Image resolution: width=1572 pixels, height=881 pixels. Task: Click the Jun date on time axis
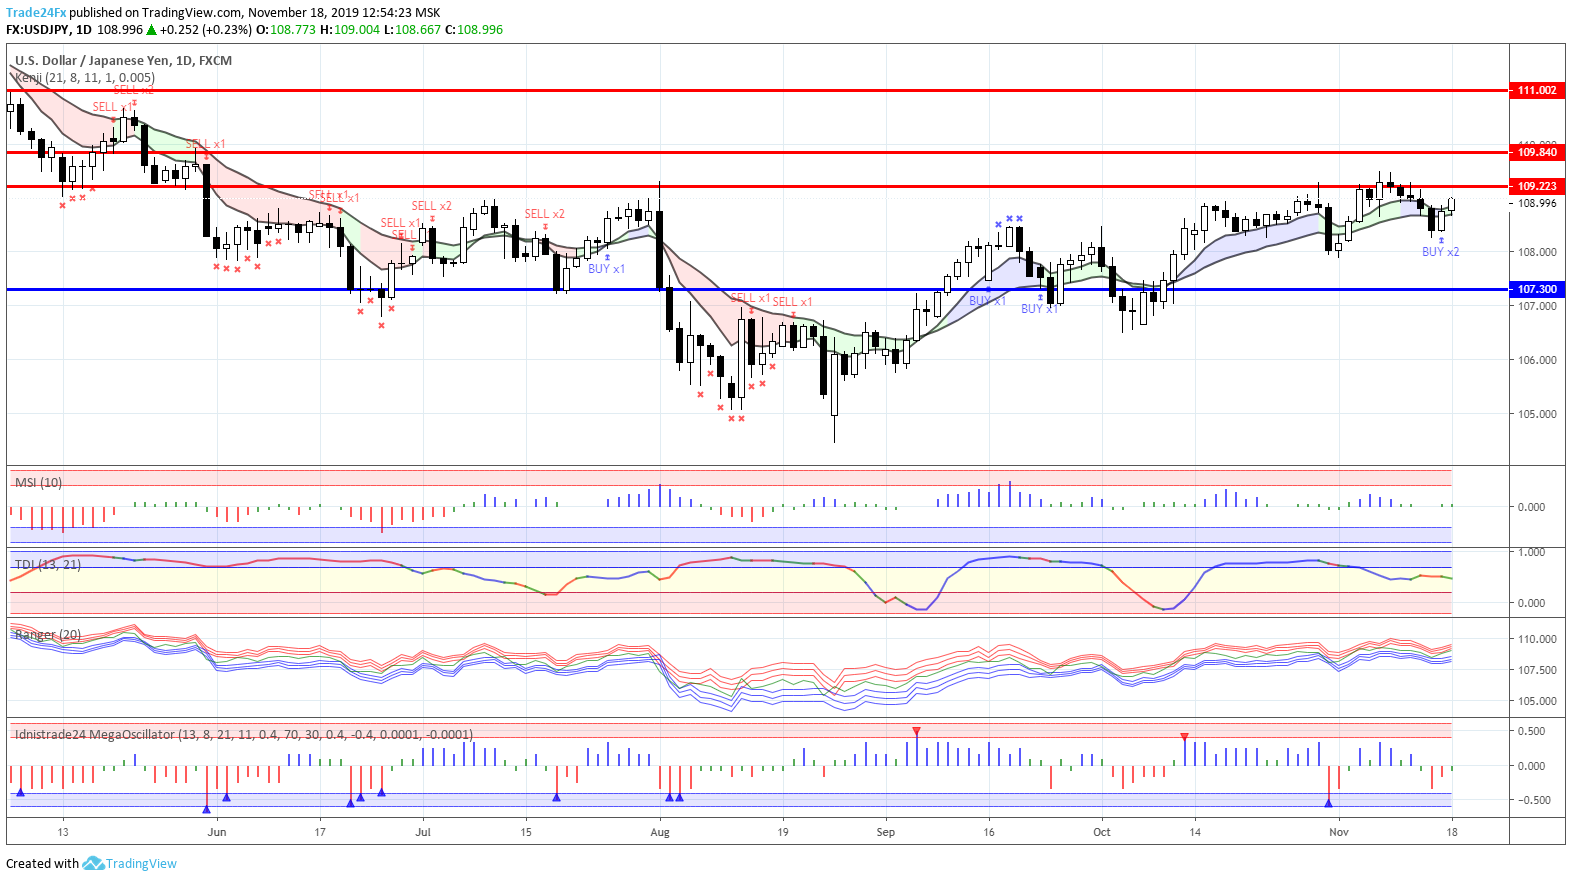tap(216, 832)
